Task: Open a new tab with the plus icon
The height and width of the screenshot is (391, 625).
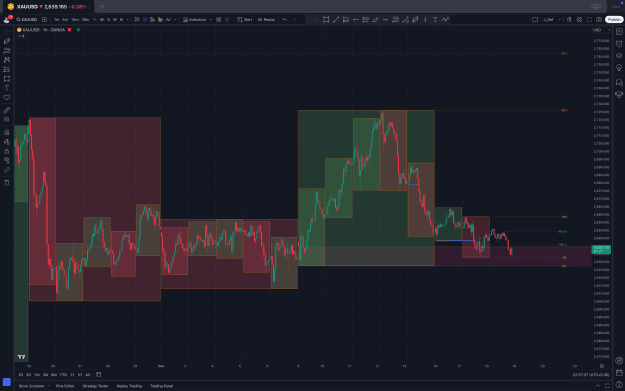Action: (102, 6)
